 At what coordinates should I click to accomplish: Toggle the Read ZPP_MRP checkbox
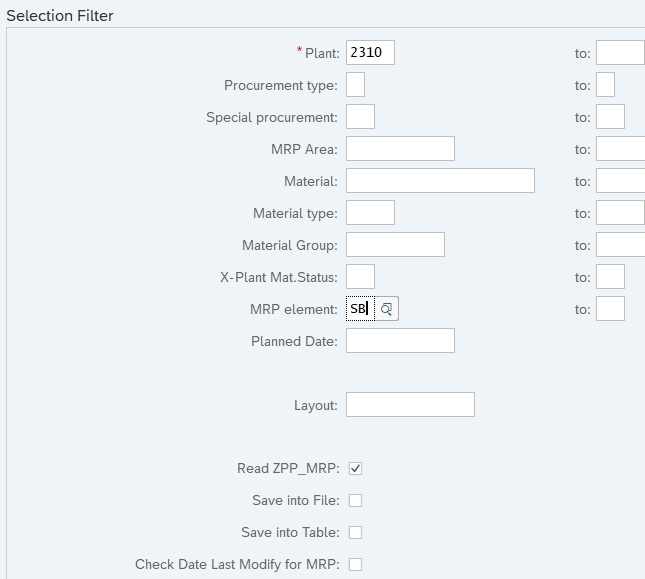[x=355, y=468]
